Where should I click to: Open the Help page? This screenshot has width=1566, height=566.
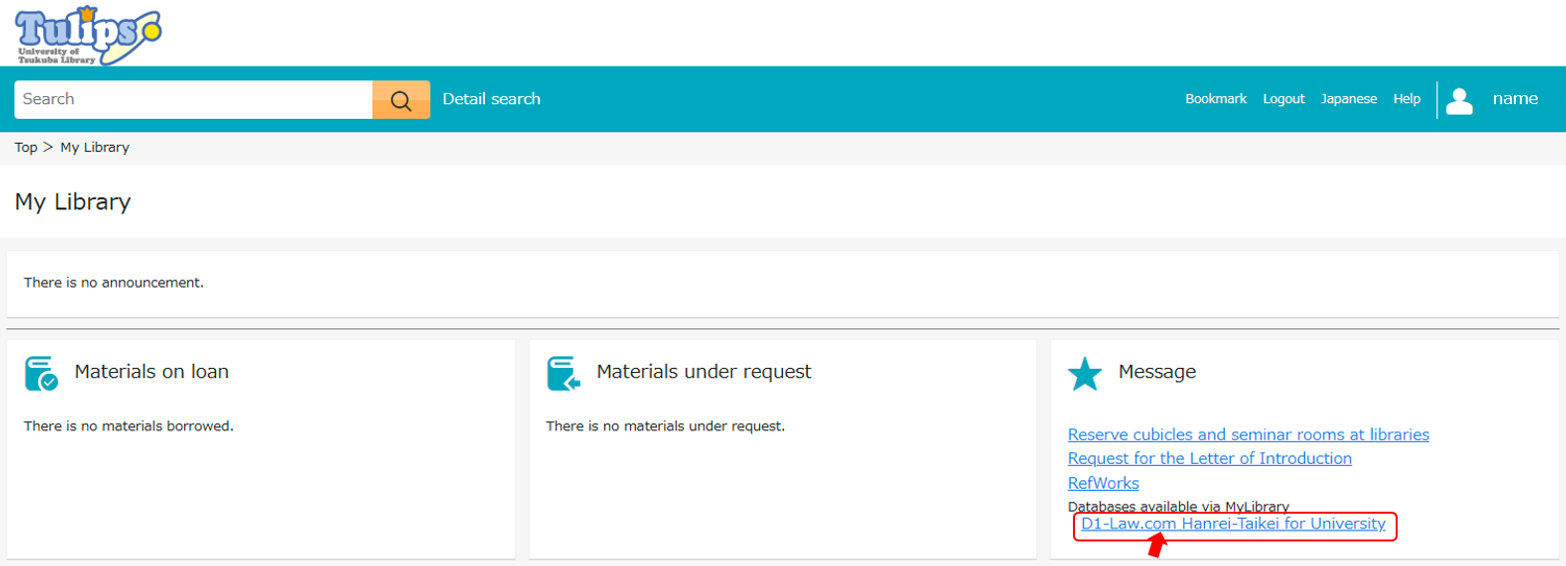pos(1407,99)
